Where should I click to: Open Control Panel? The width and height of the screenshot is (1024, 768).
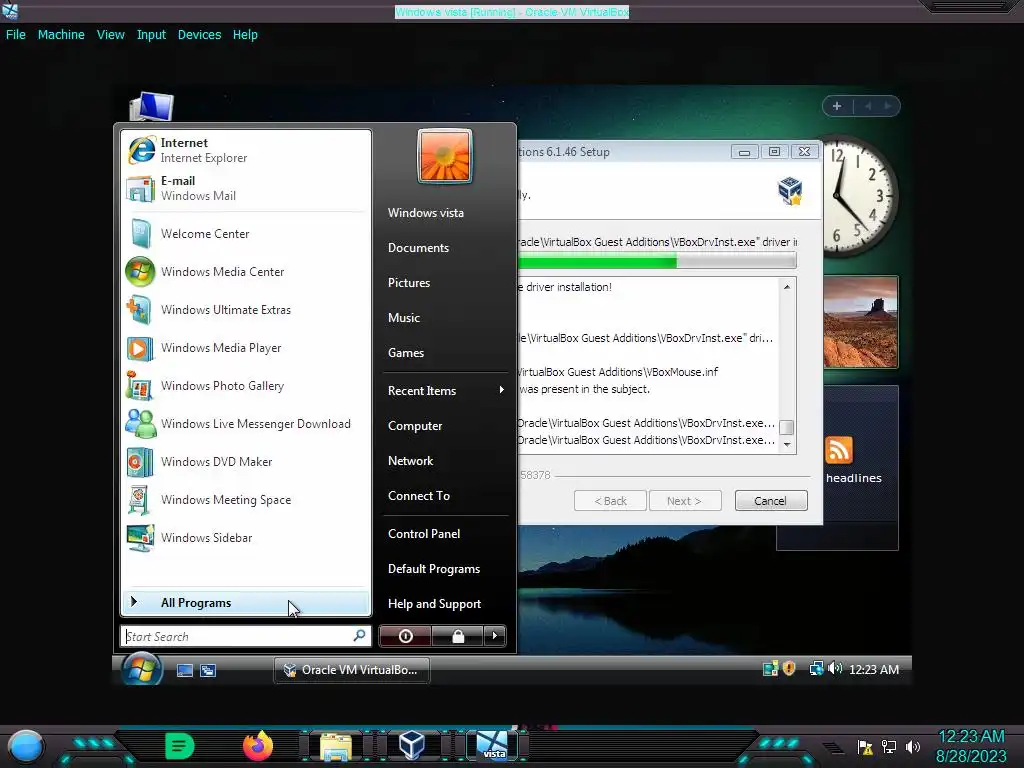tap(424, 534)
